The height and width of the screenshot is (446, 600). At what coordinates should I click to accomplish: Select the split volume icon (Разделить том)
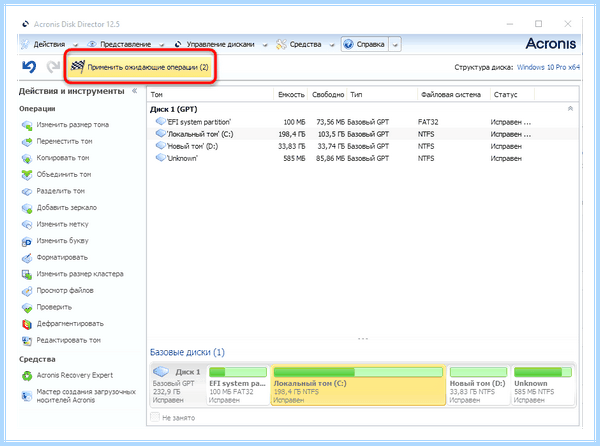(x=27, y=191)
